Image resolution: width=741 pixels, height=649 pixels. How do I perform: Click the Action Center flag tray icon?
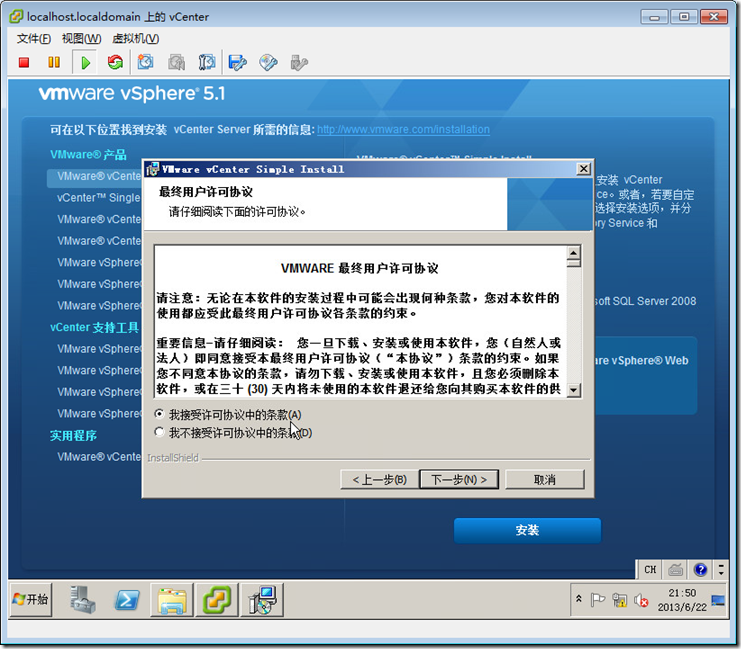coord(597,600)
